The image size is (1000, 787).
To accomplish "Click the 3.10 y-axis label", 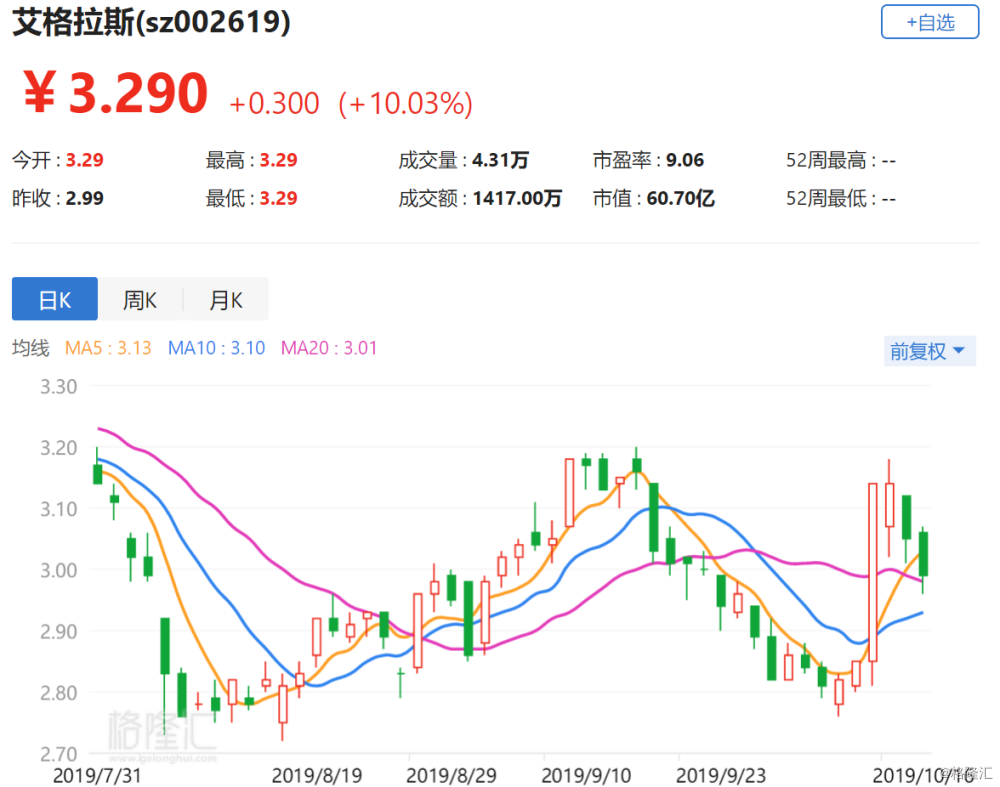I will pyautogui.click(x=59, y=509).
